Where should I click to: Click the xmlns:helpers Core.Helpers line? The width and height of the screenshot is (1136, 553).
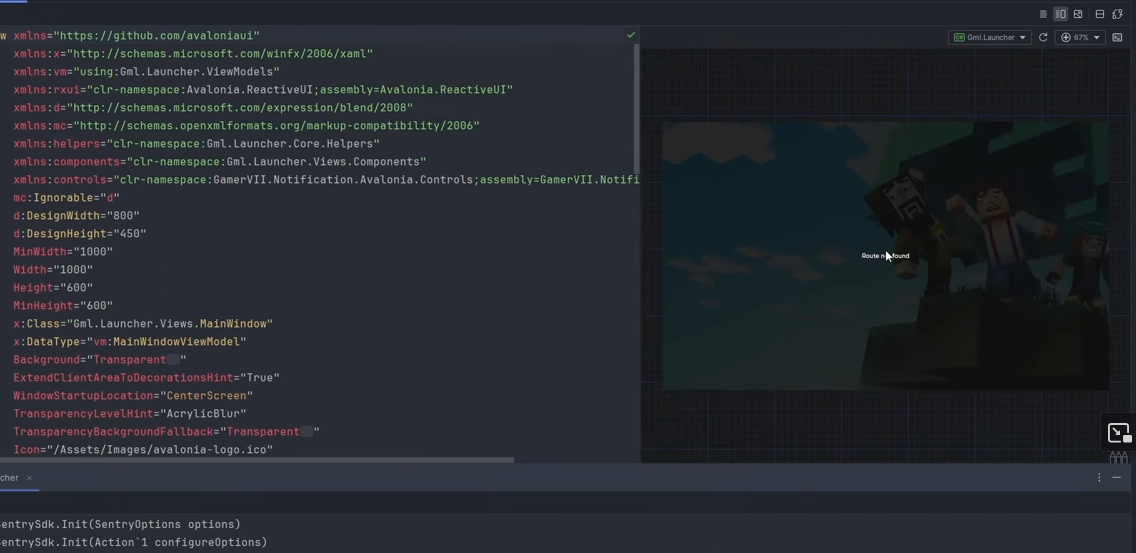point(196,144)
